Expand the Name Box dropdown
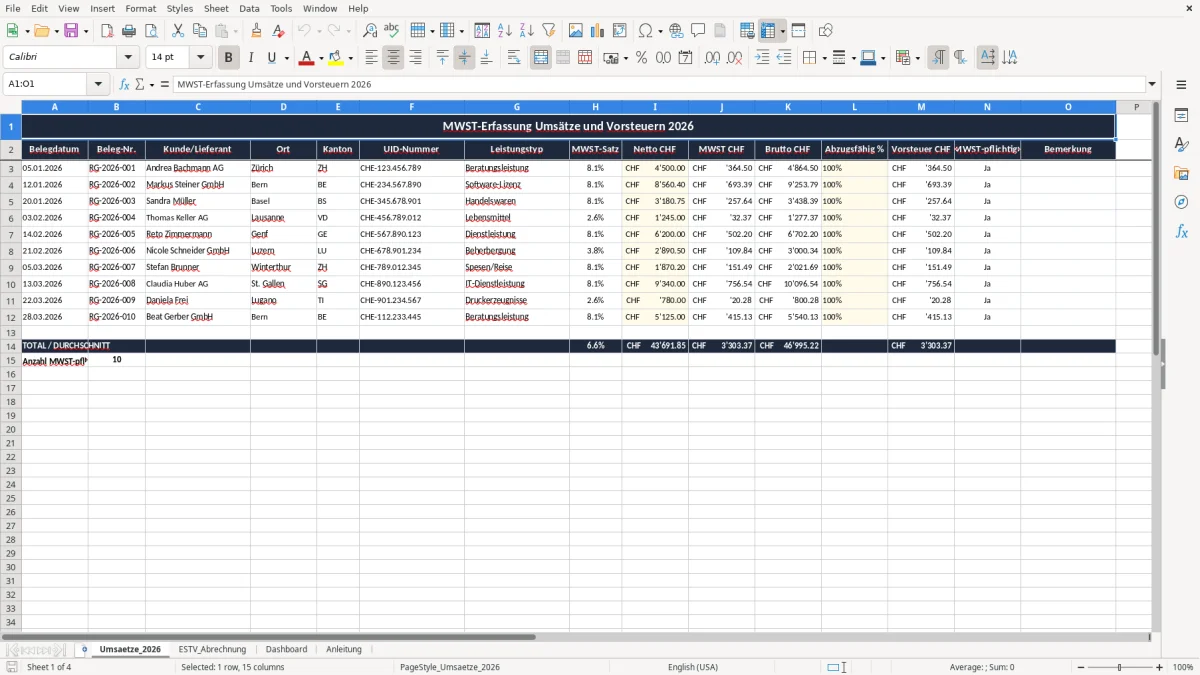 tap(98, 84)
